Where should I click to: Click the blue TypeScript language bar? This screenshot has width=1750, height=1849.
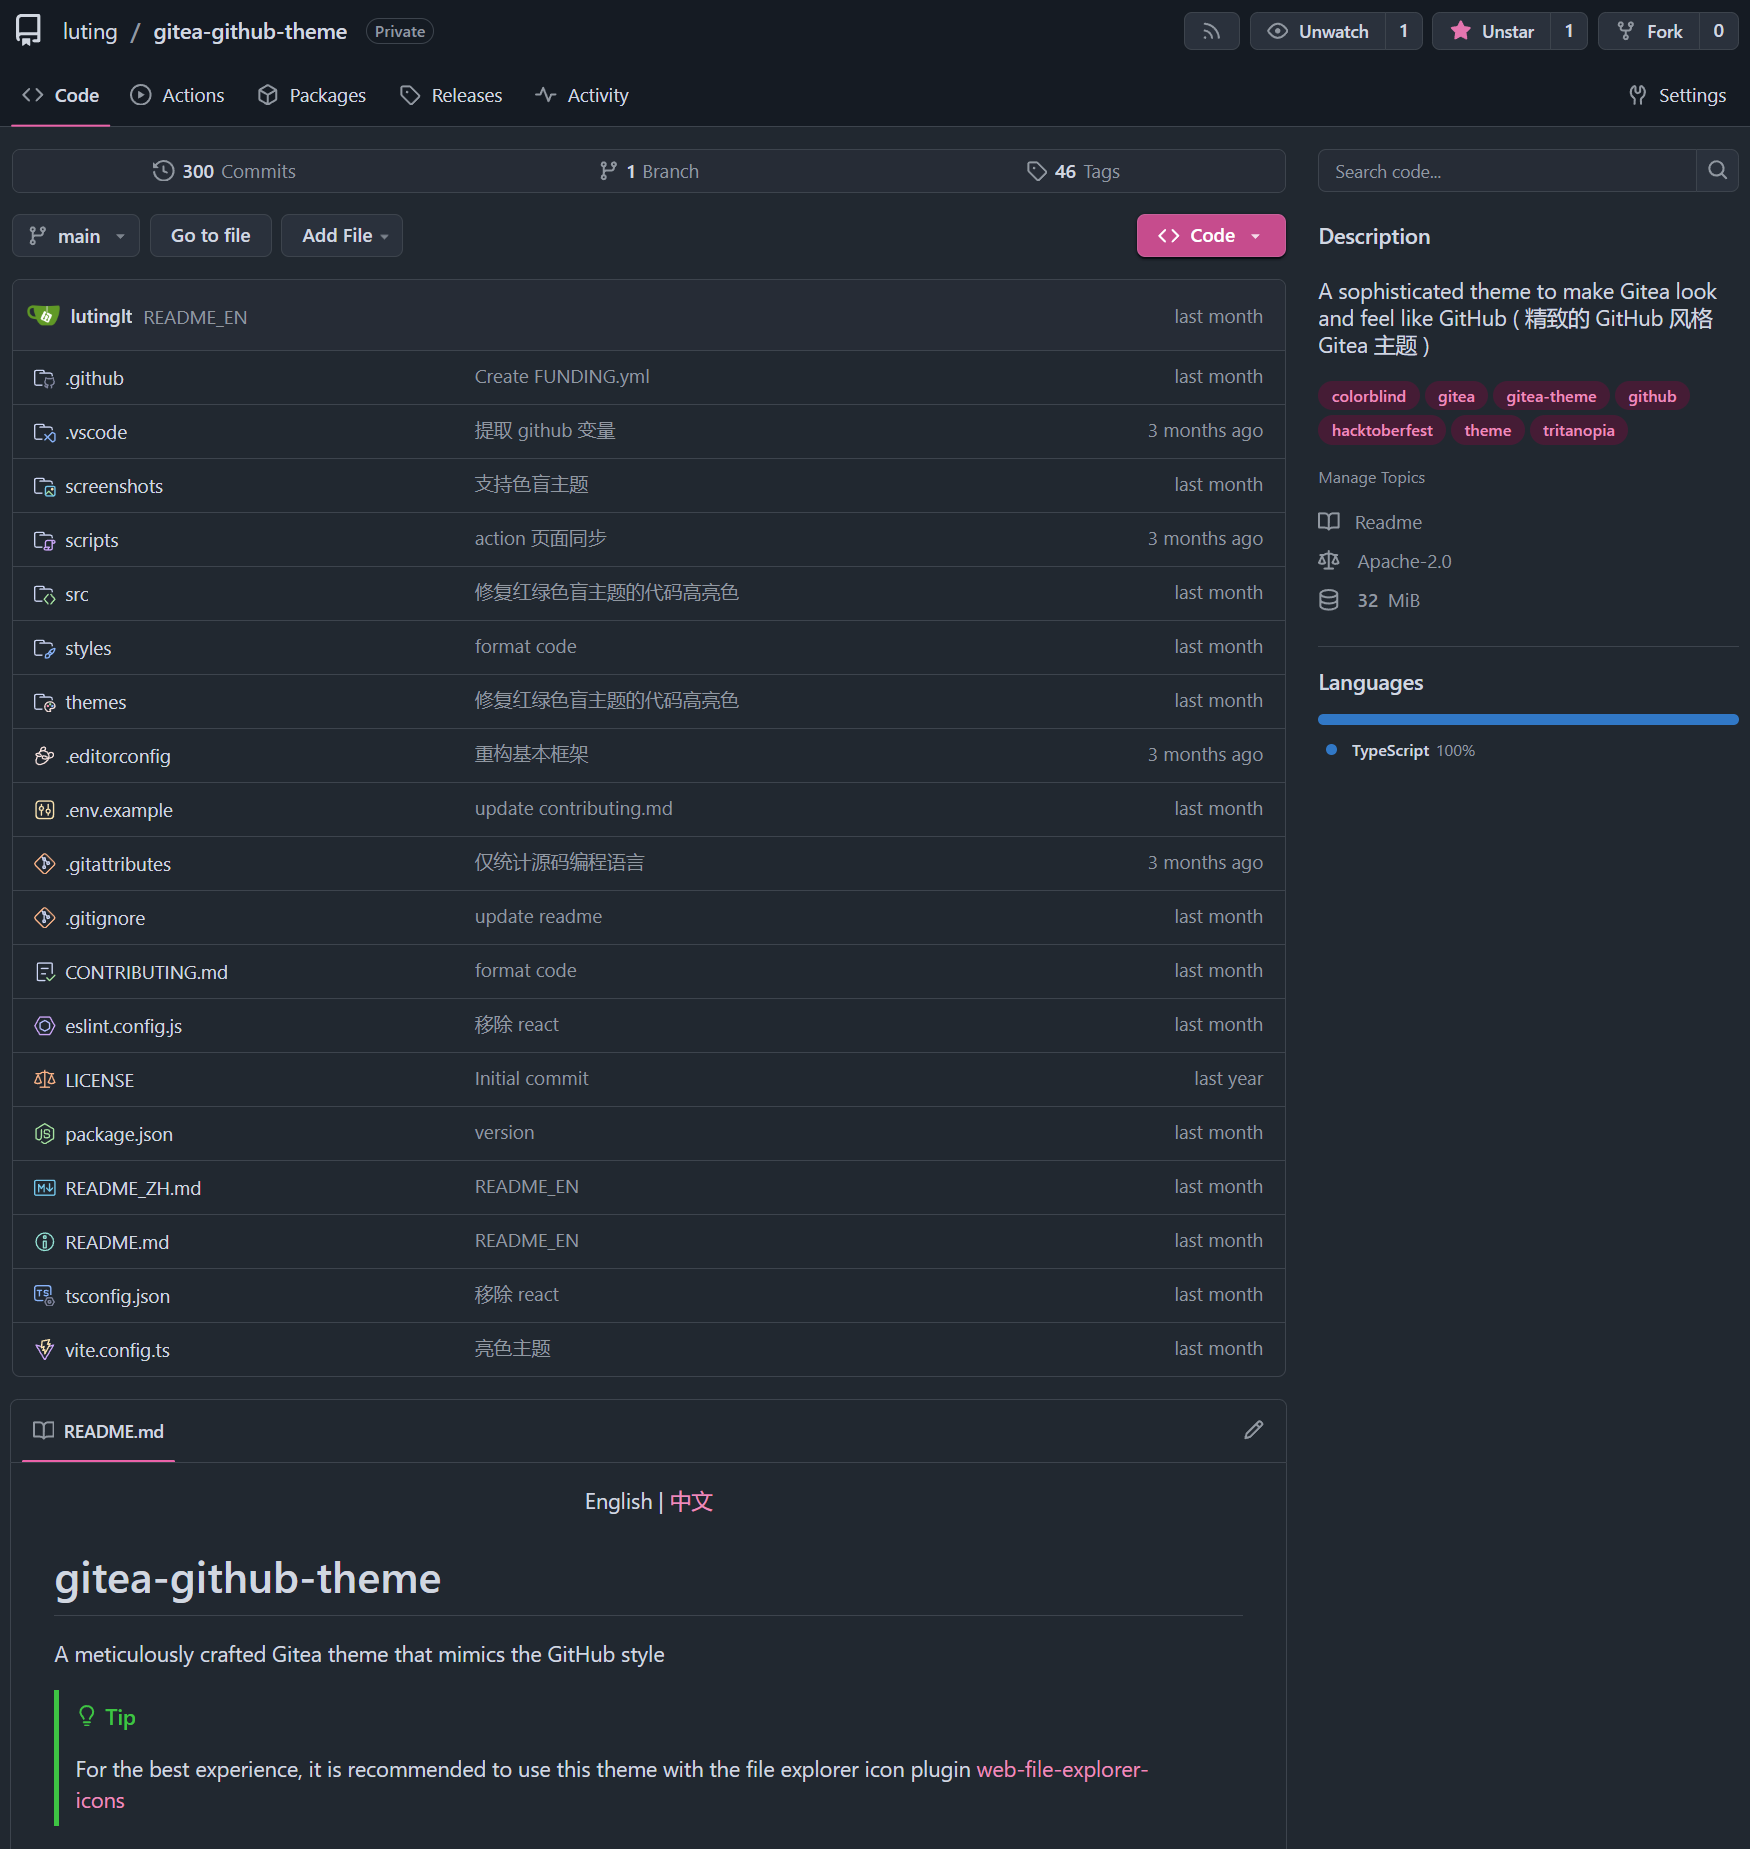point(1527,719)
